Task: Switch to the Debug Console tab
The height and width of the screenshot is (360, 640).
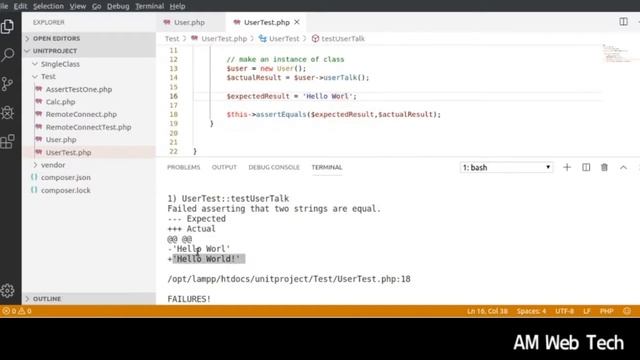Action: coord(274,167)
